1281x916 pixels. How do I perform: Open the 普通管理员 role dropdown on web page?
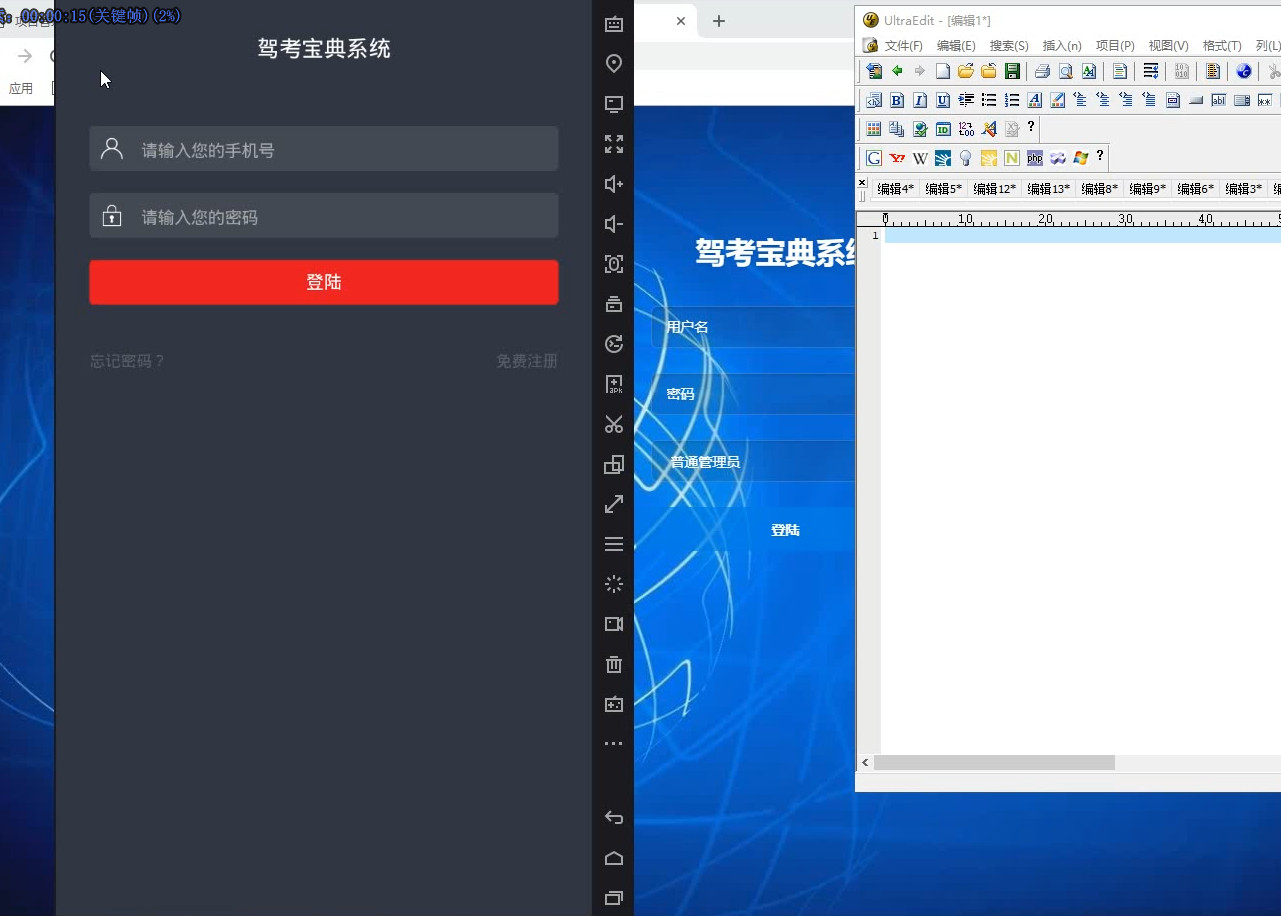[x=753, y=462]
